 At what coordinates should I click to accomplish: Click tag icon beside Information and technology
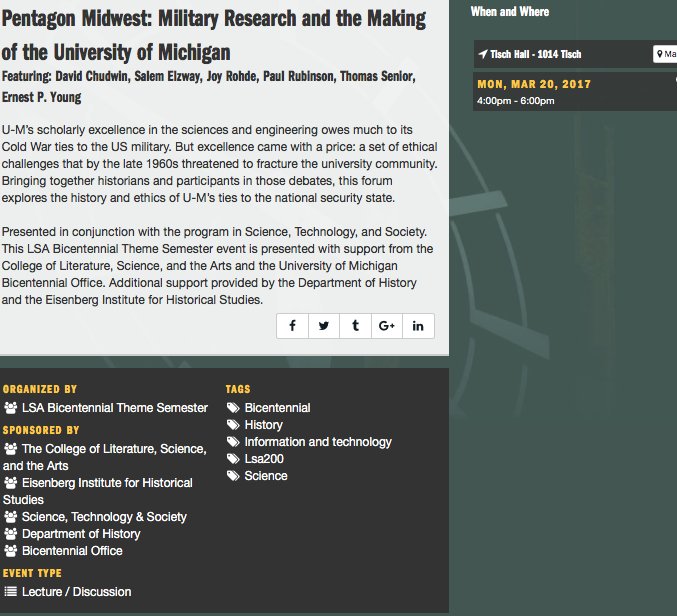click(x=233, y=442)
